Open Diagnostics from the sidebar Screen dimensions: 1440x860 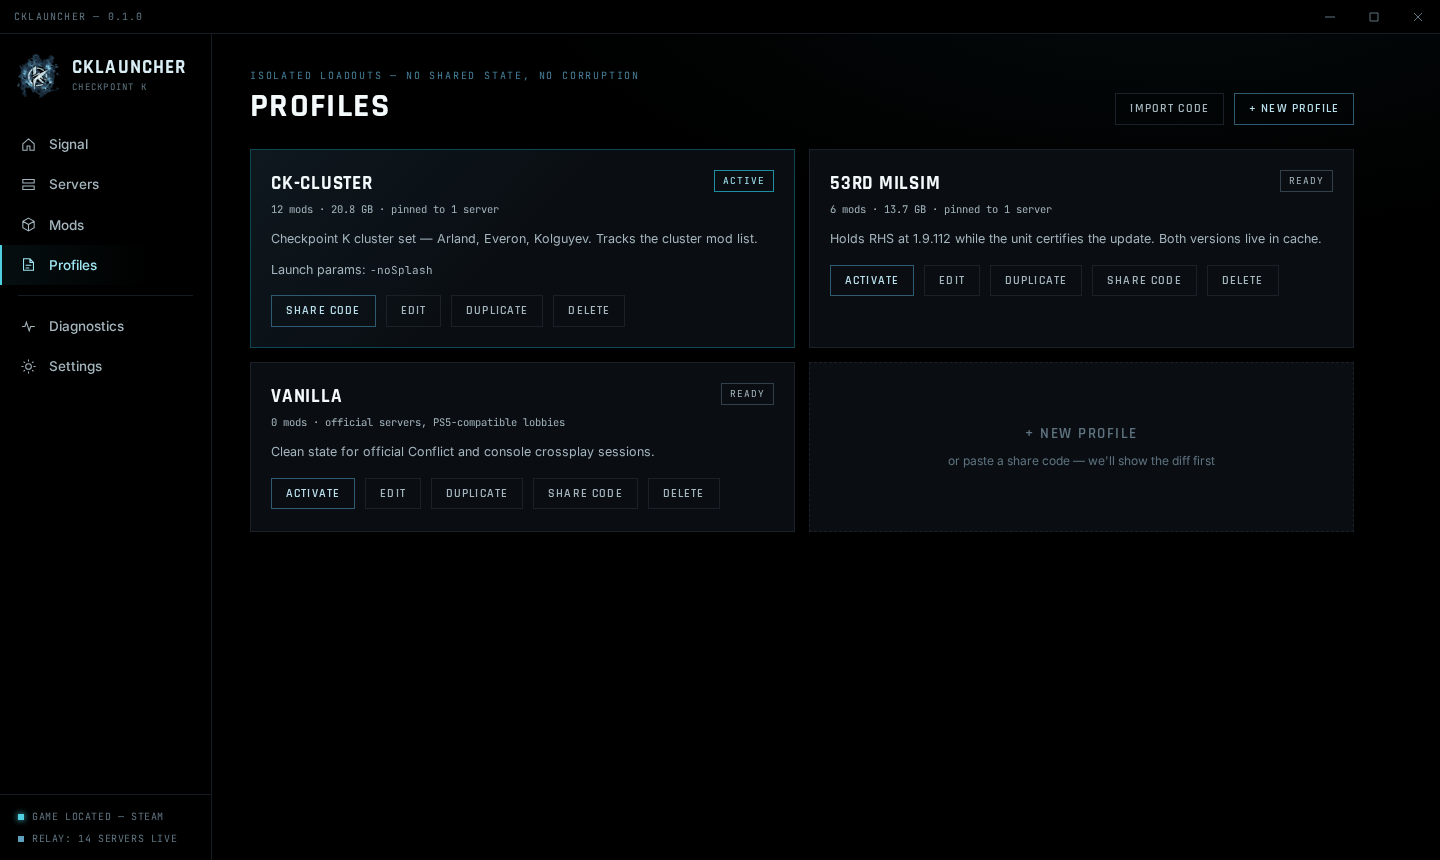coord(105,326)
